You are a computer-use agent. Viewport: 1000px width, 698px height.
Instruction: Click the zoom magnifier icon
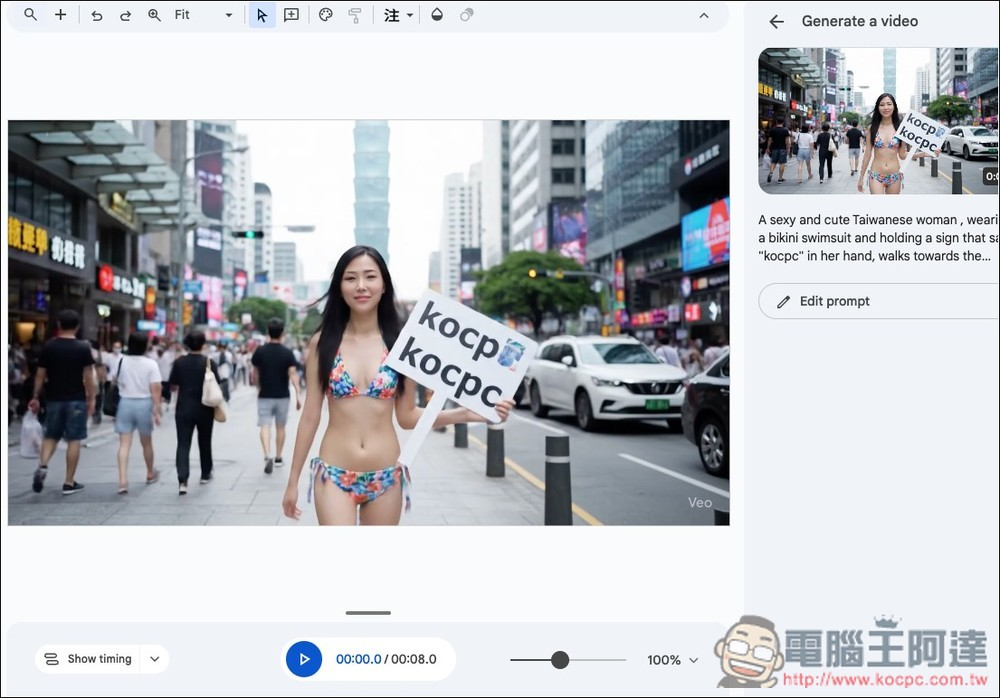coord(154,15)
